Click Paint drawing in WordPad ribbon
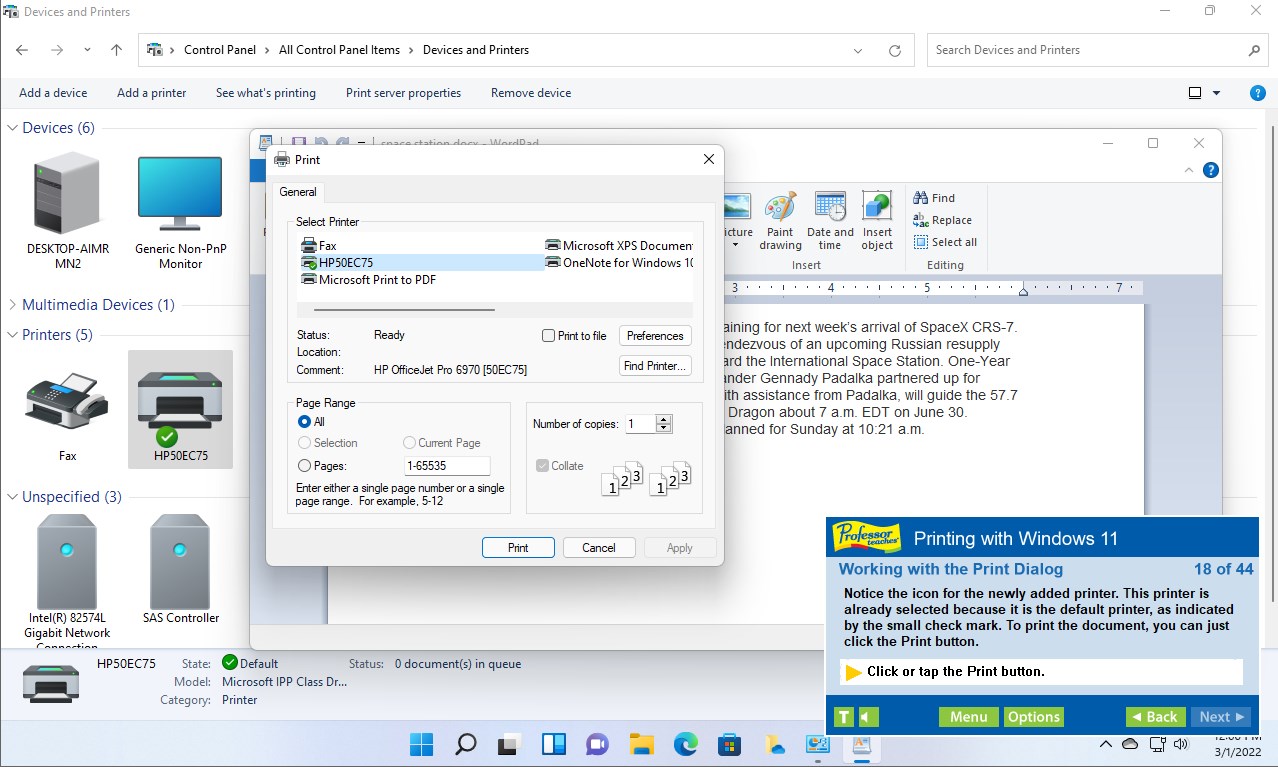 tap(780, 222)
